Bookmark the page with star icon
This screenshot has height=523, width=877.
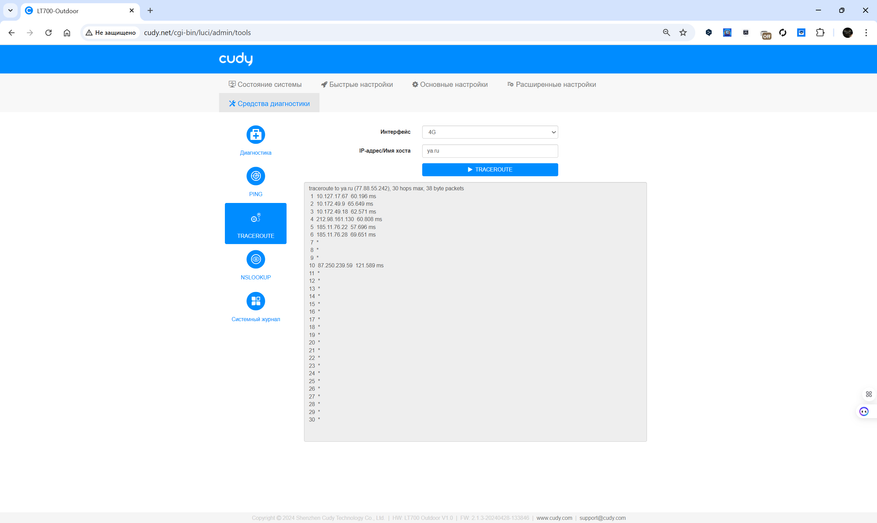(x=683, y=32)
